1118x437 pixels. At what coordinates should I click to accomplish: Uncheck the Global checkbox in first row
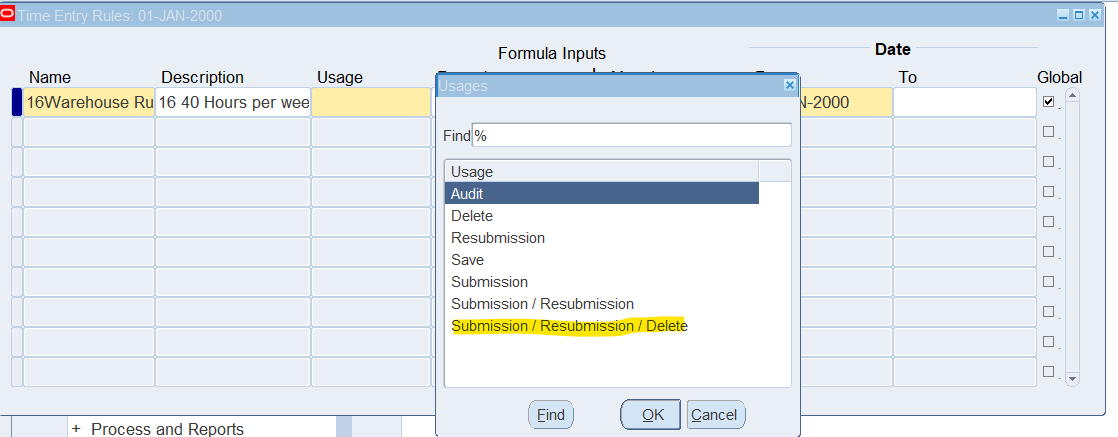pyautogui.click(x=1048, y=102)
